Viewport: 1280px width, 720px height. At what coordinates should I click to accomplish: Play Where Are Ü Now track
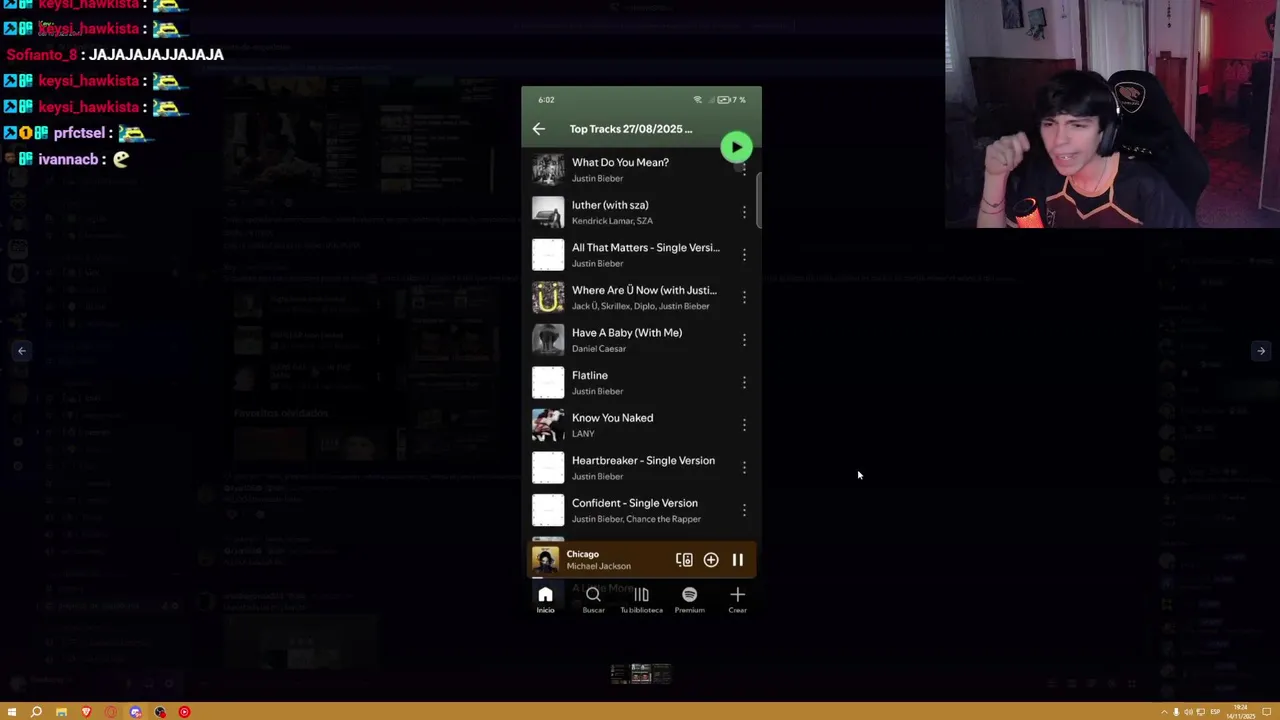click(x=644, y=290)
